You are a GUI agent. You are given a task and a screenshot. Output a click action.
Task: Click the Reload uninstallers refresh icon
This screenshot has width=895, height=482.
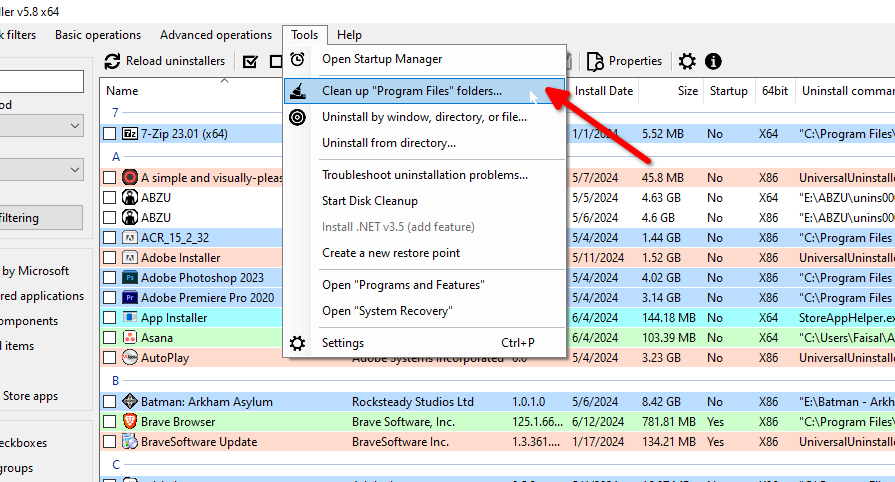tap(112, 61)
